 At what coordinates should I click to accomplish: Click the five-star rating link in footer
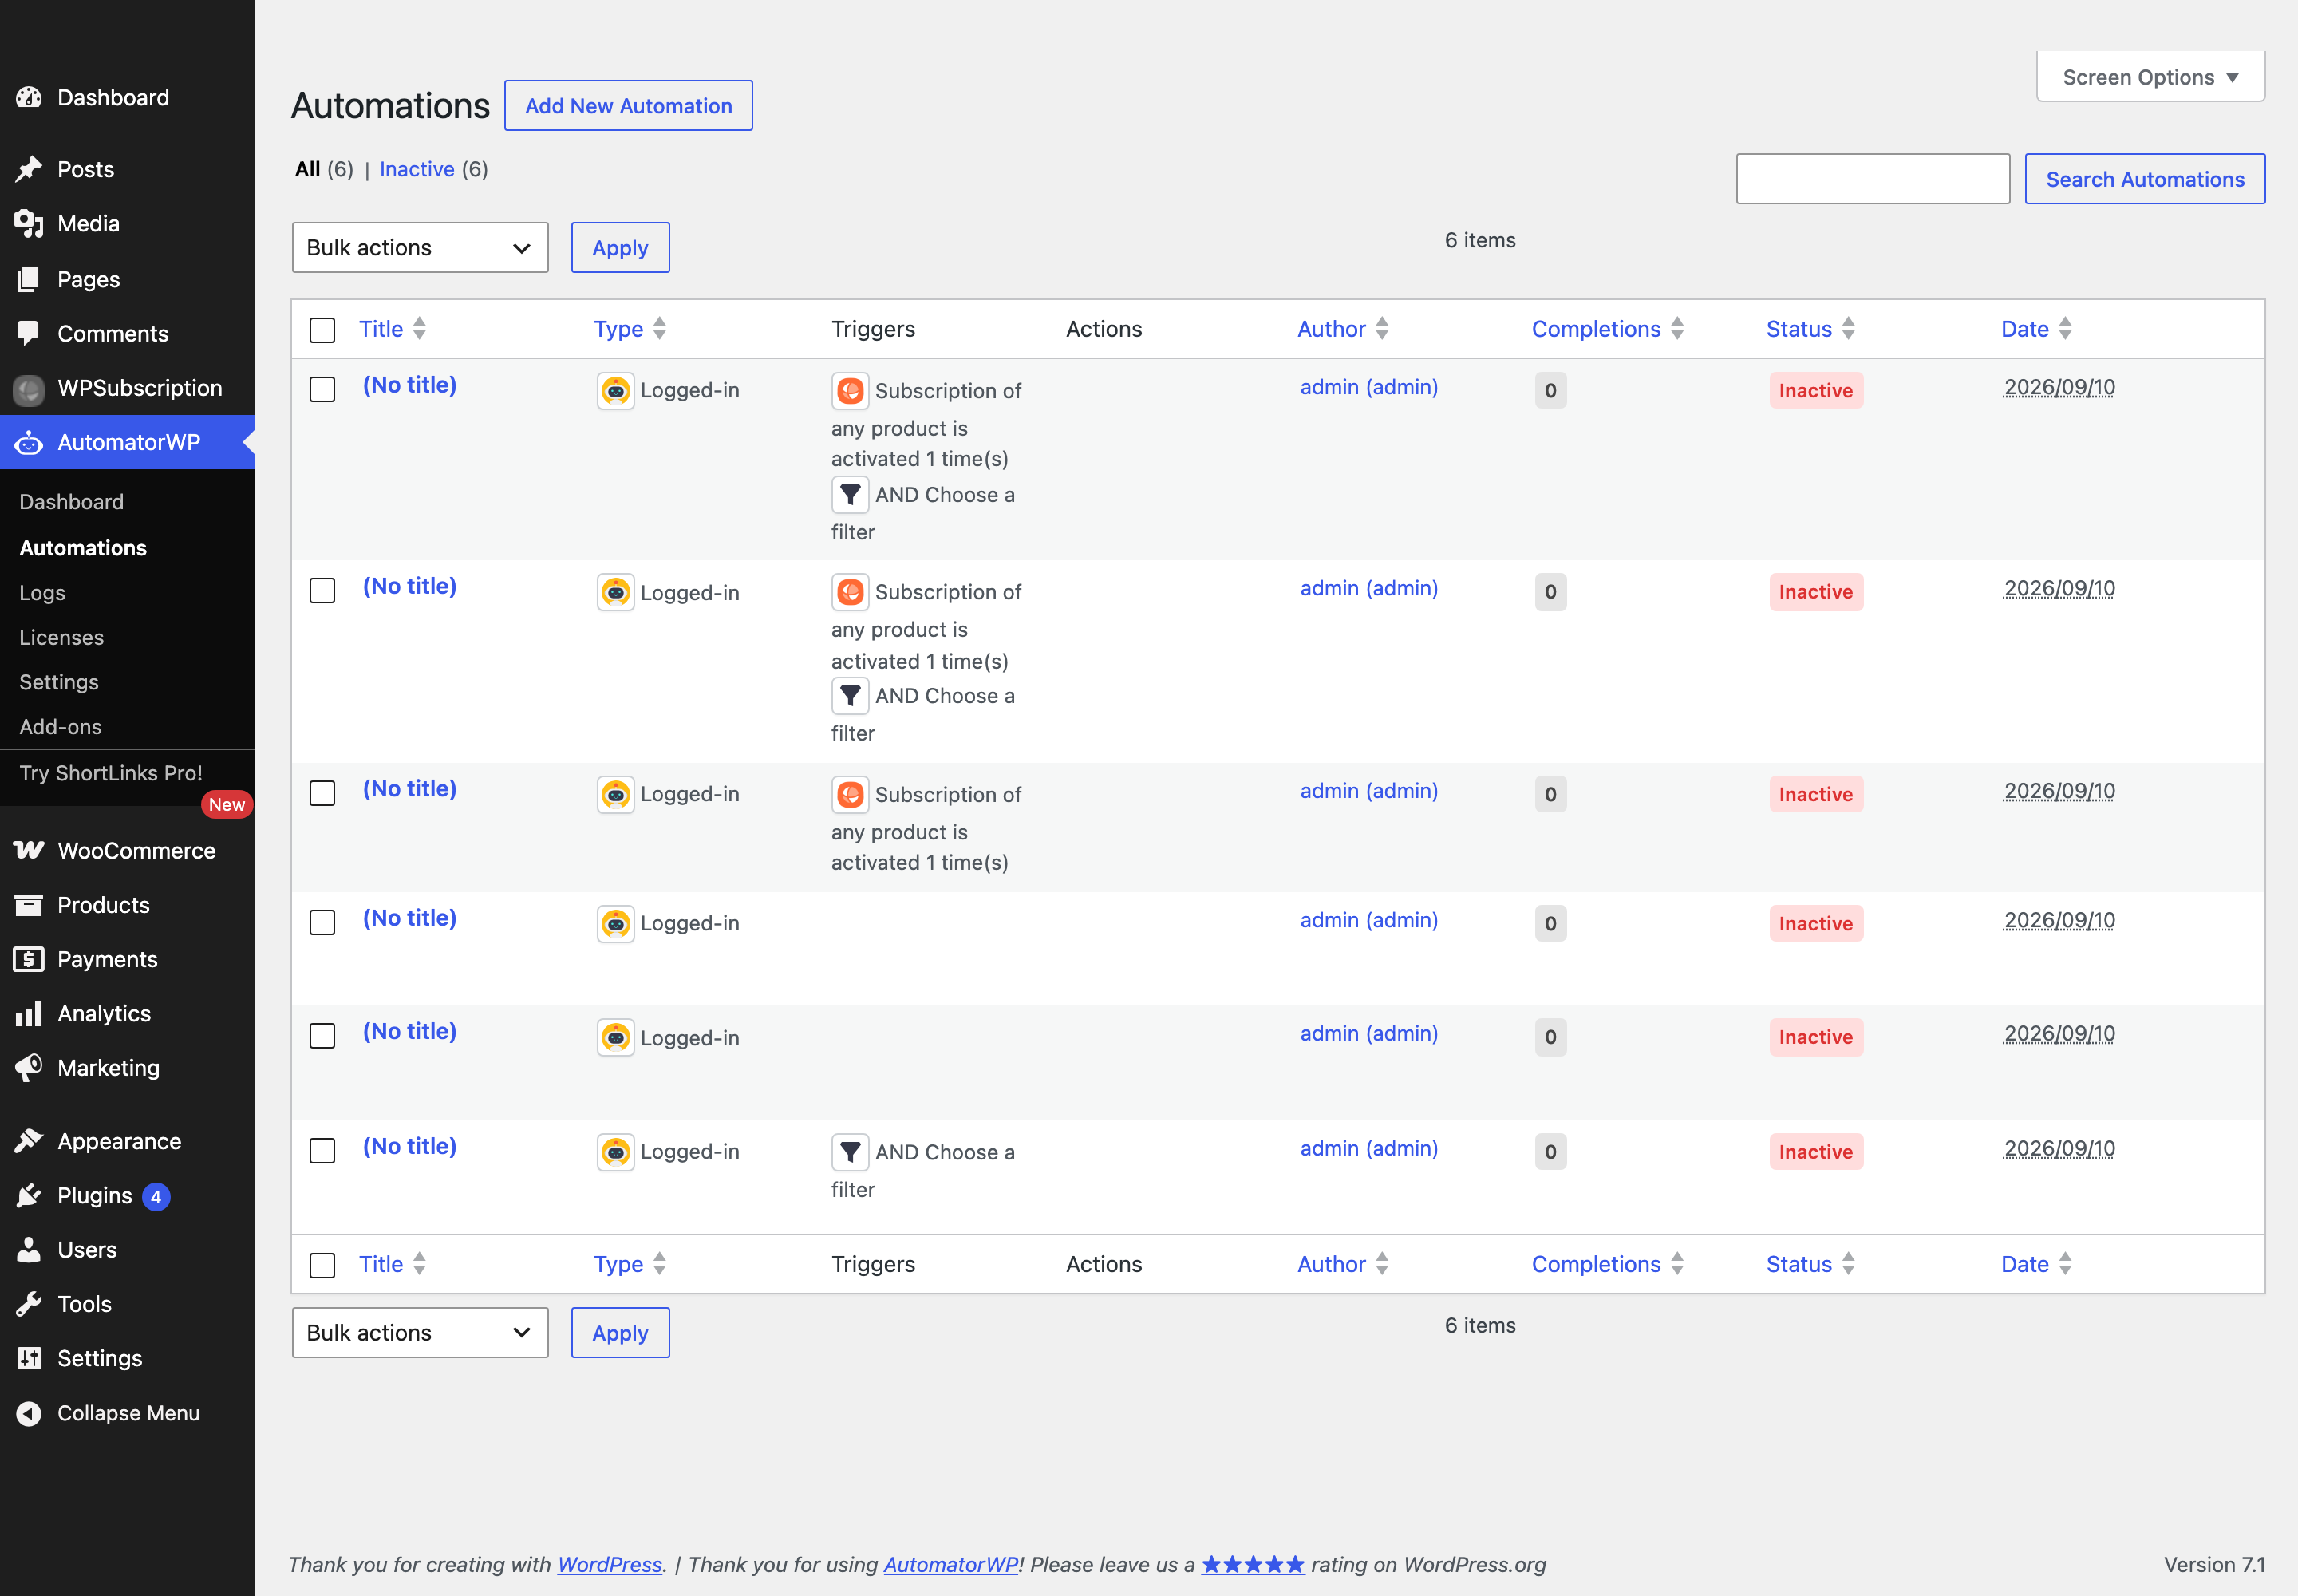[x=1253, y=1564]
